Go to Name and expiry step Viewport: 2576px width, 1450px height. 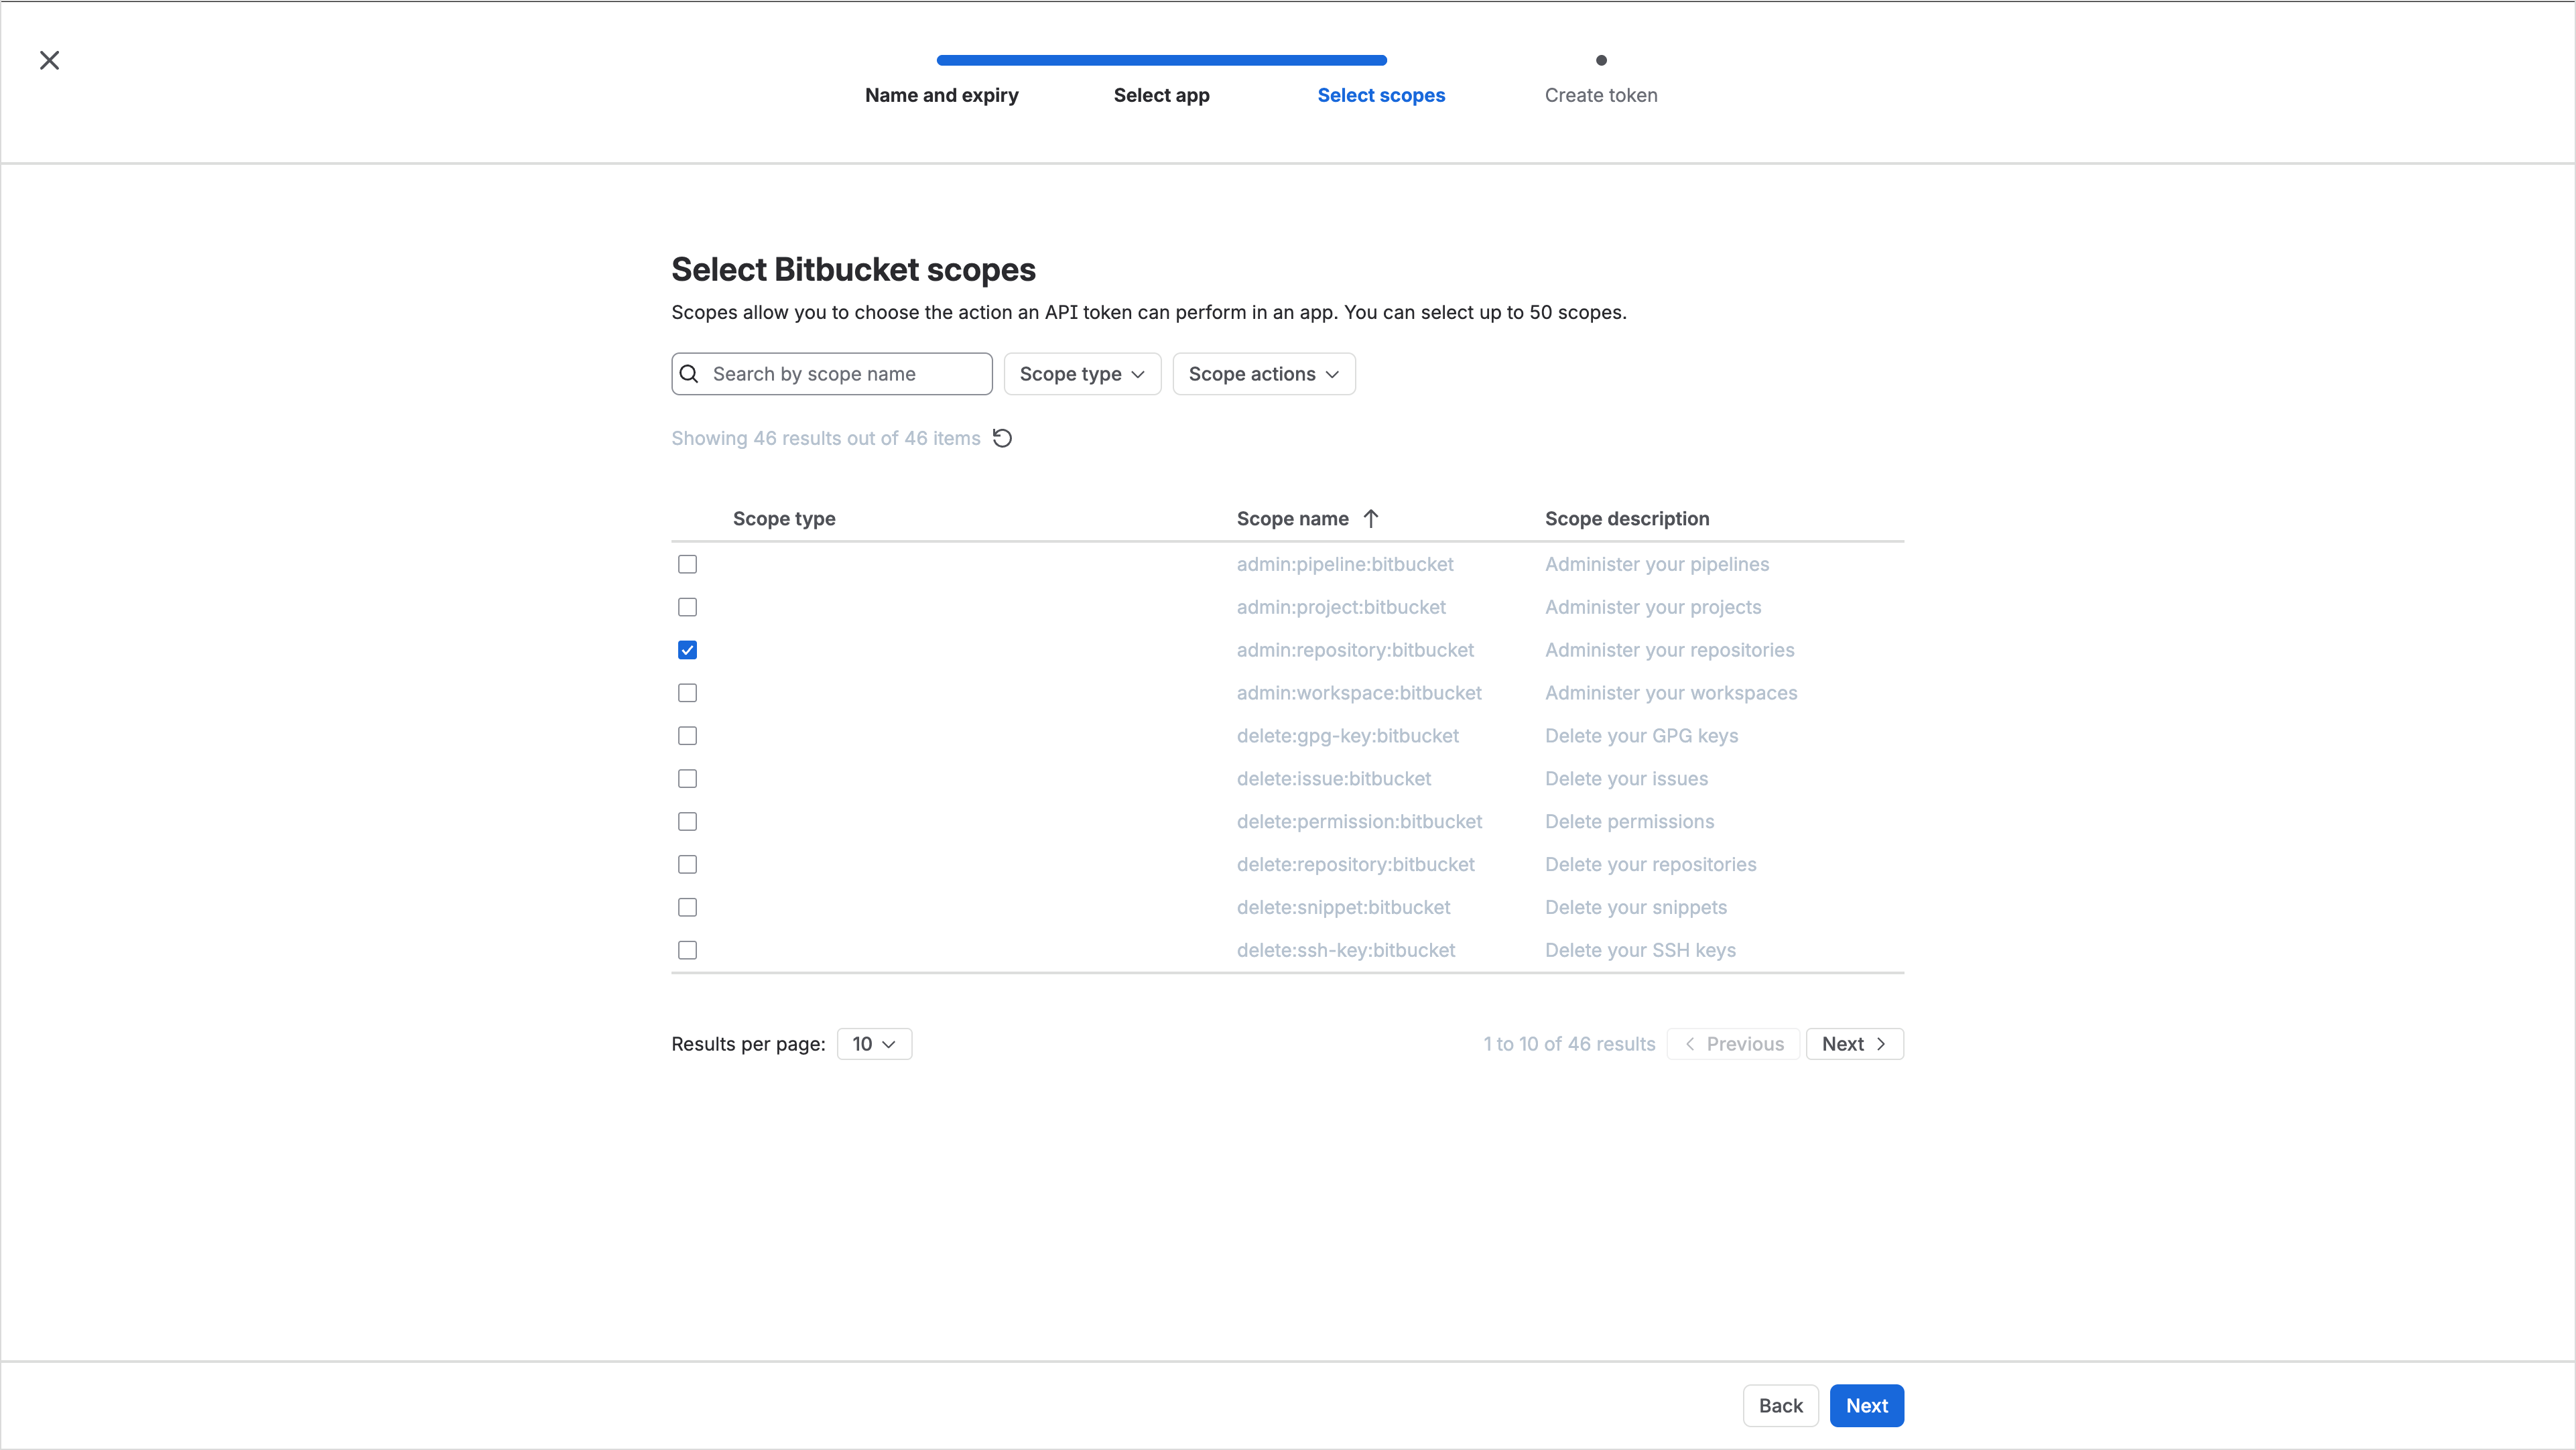click(941, 95)
